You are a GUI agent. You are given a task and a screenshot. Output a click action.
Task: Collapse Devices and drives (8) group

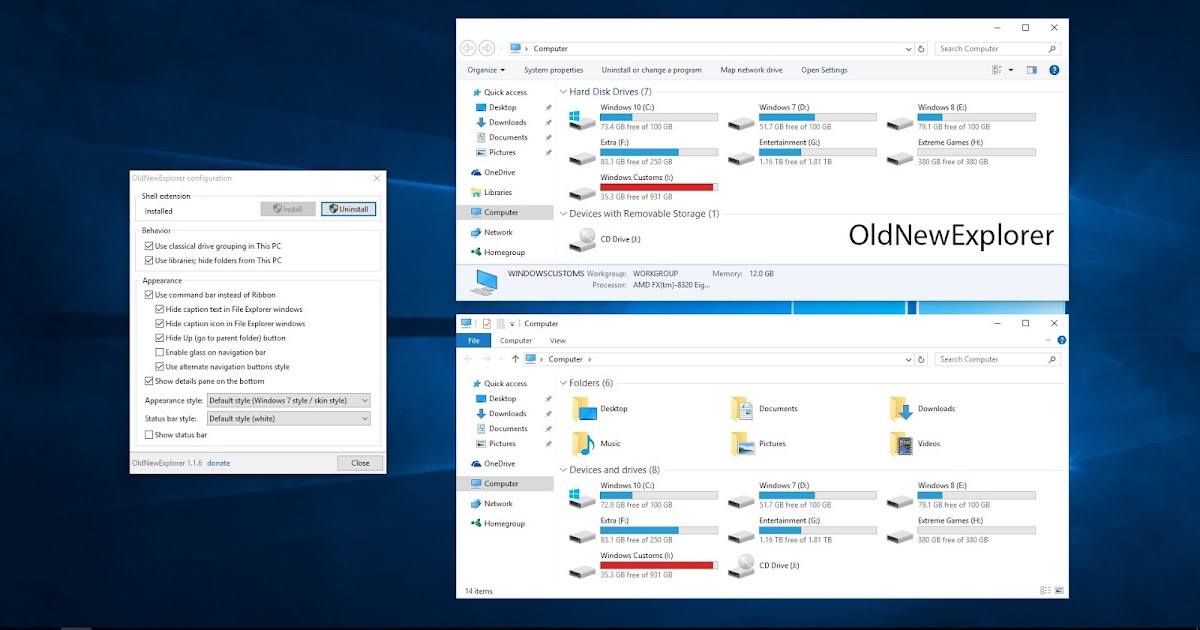(563, 470)
